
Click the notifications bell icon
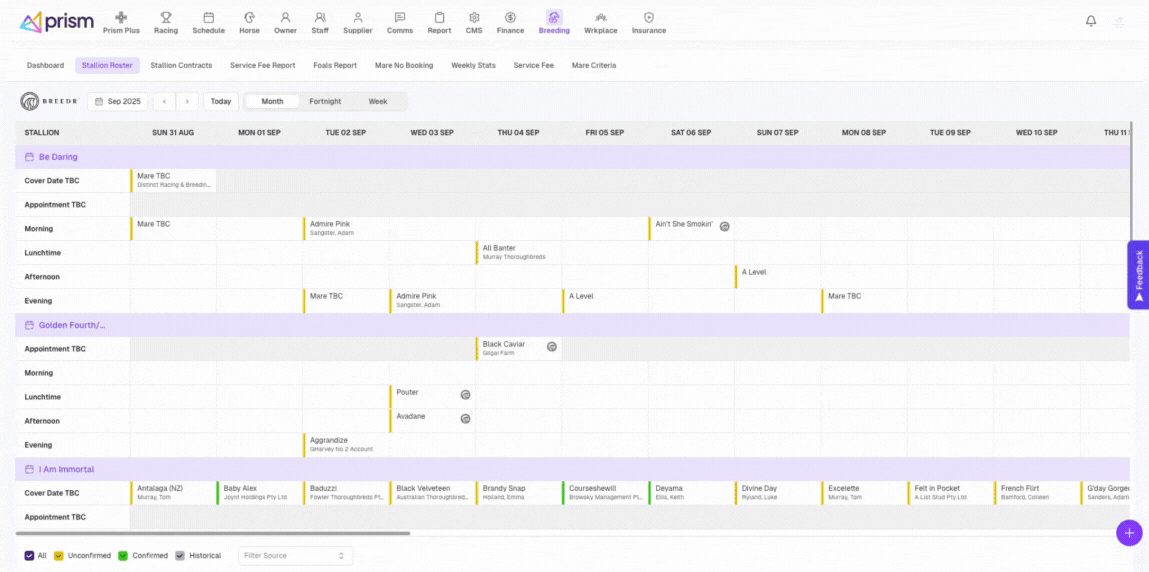(1091, 21)
